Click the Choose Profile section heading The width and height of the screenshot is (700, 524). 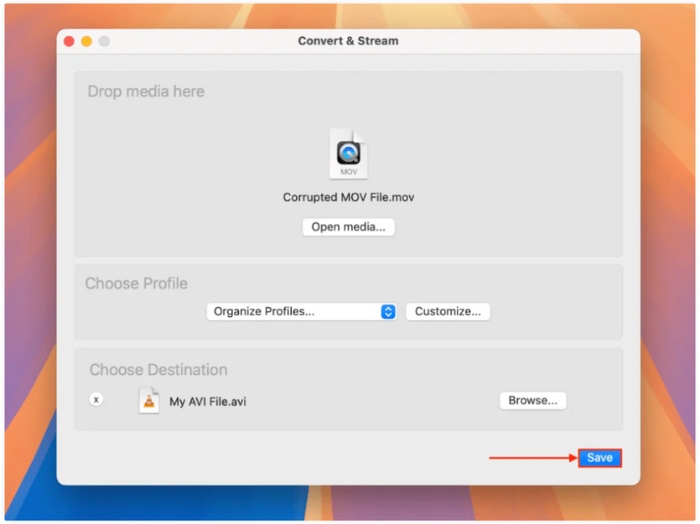coord(136,284)
